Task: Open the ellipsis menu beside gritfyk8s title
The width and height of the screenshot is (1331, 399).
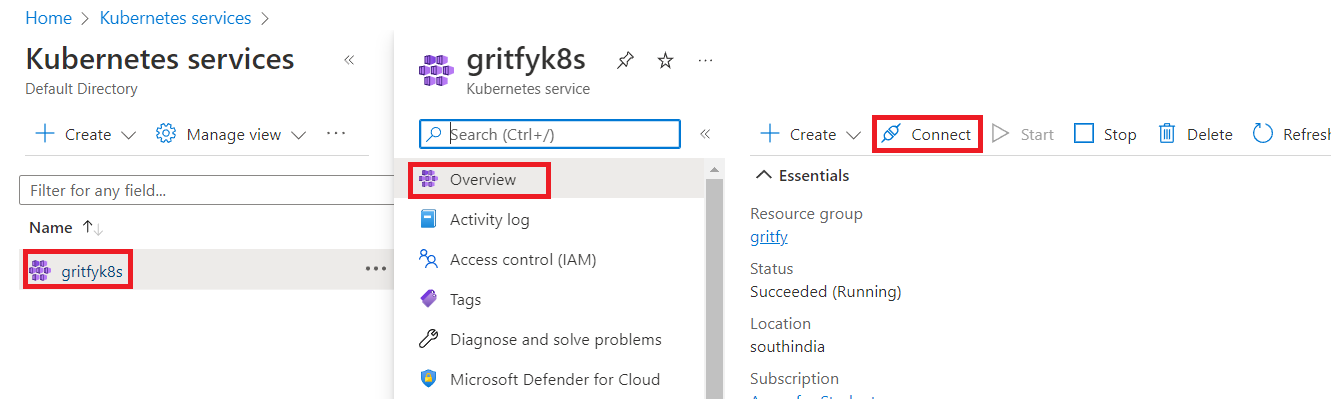Action: (x=705, y=61)
